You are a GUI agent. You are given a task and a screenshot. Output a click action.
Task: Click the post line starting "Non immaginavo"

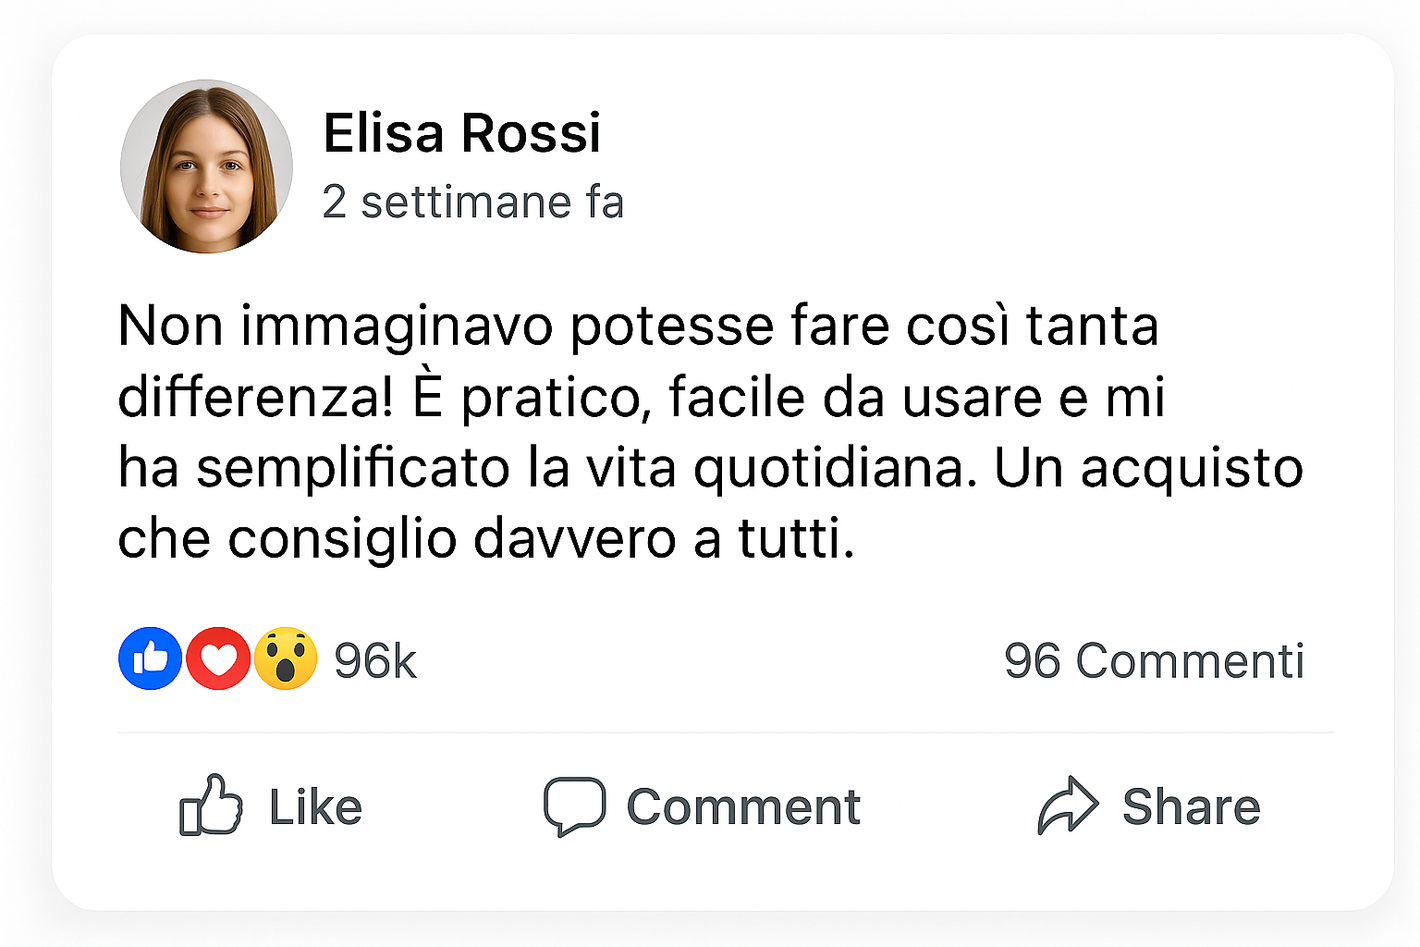(638, 326)
